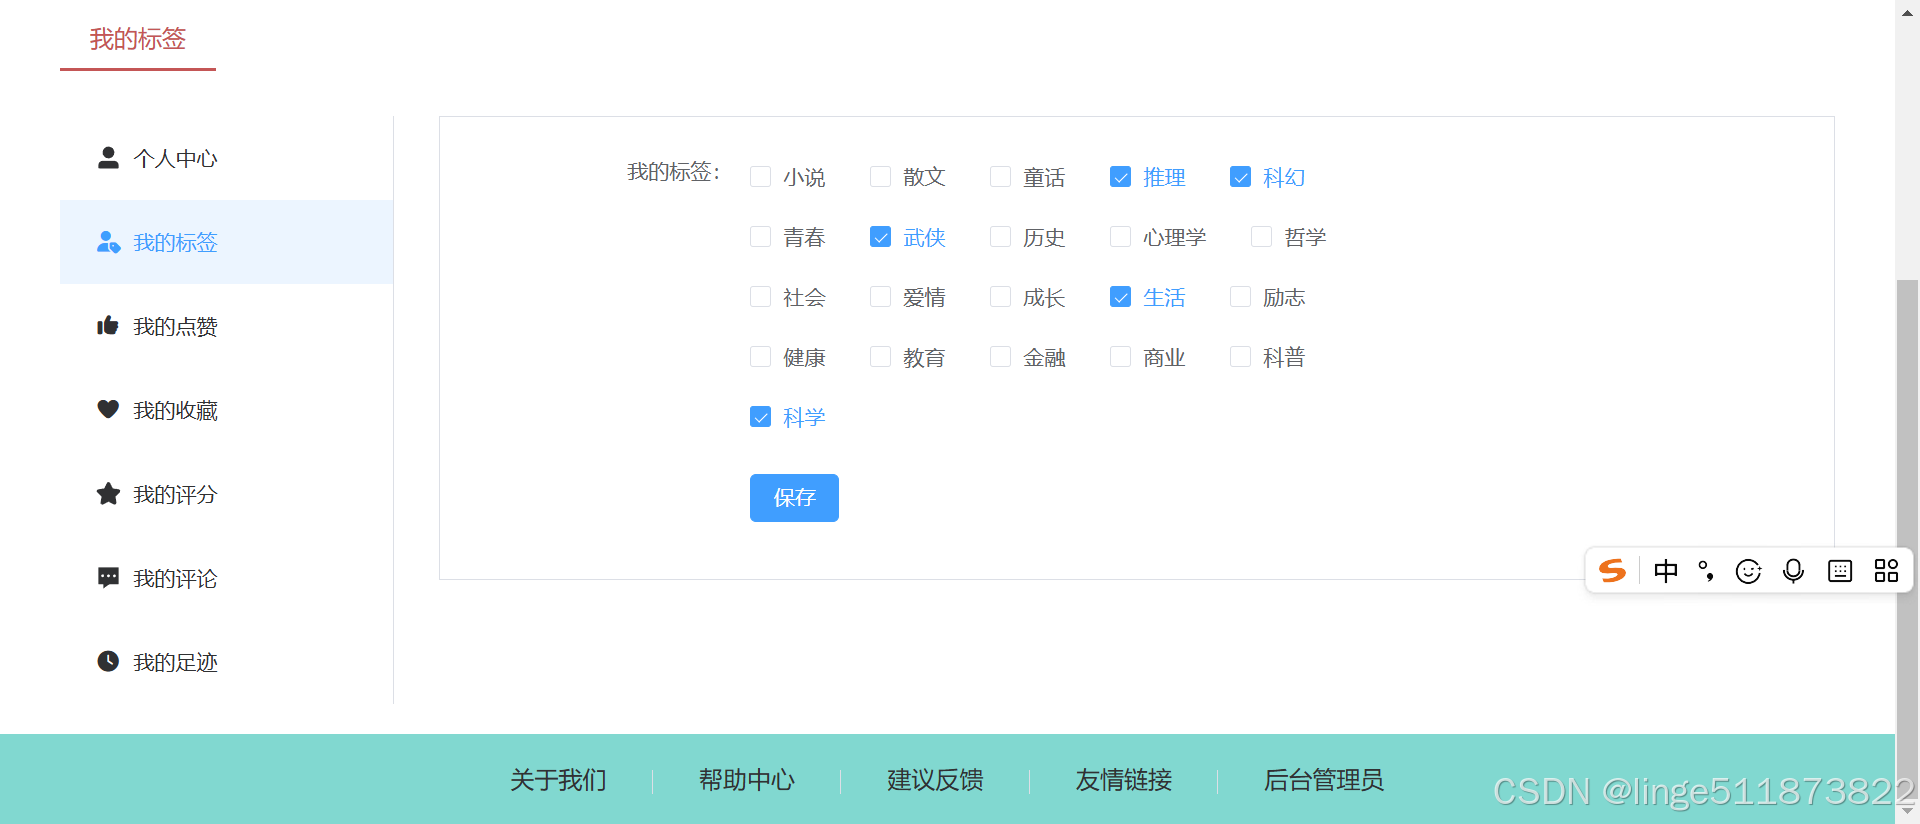Open 我的收藏 sidebar entry
Screen dimensions: 1920x824
click(226, 410)
